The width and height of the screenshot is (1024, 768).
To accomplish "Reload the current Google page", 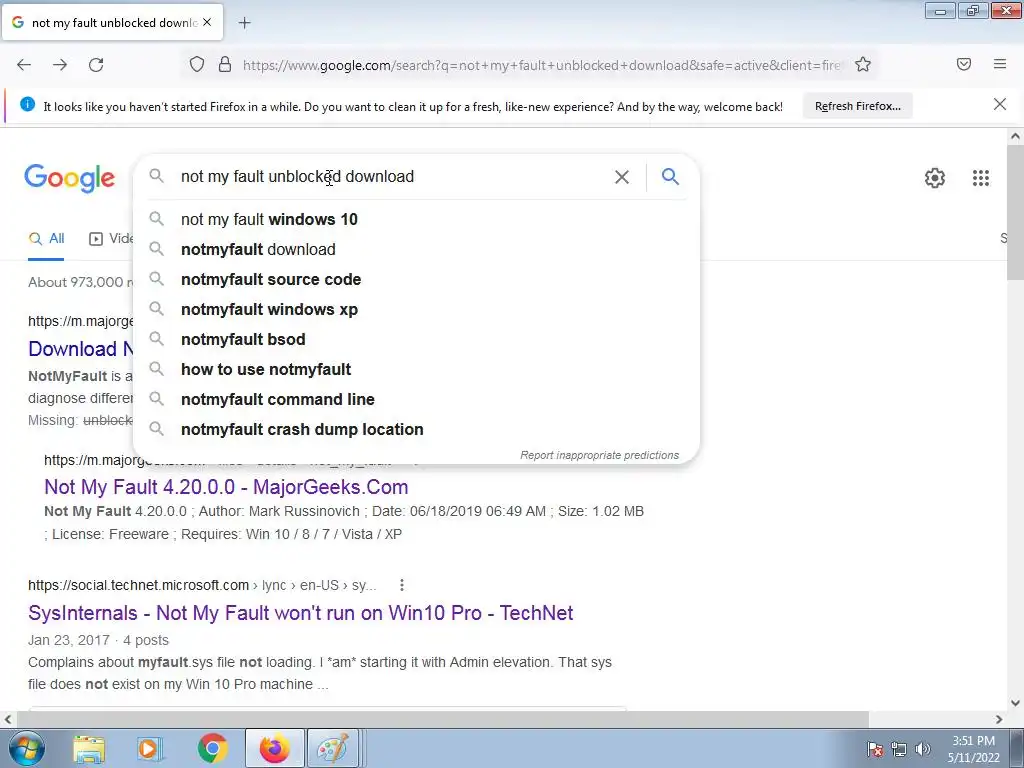I will (x=96, y=65).
